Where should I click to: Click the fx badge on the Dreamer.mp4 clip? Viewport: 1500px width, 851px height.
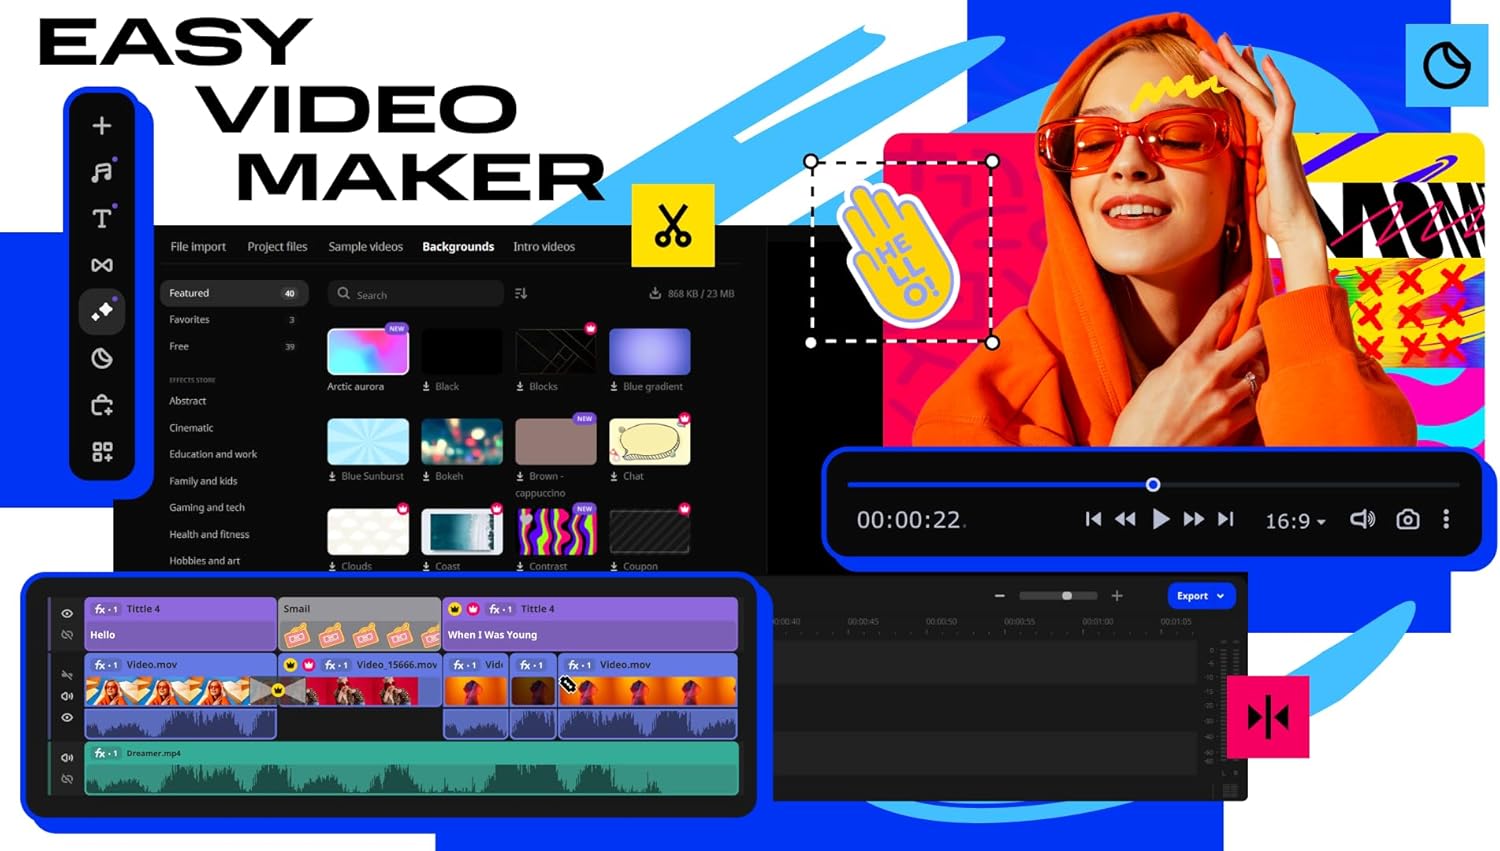pos(106,753)
